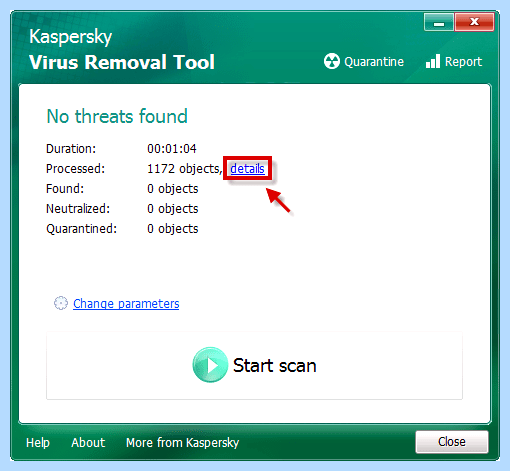Screen dimensions: 510x471
Task: Click the Neutralized: label
Action: (x=78, y=209)
